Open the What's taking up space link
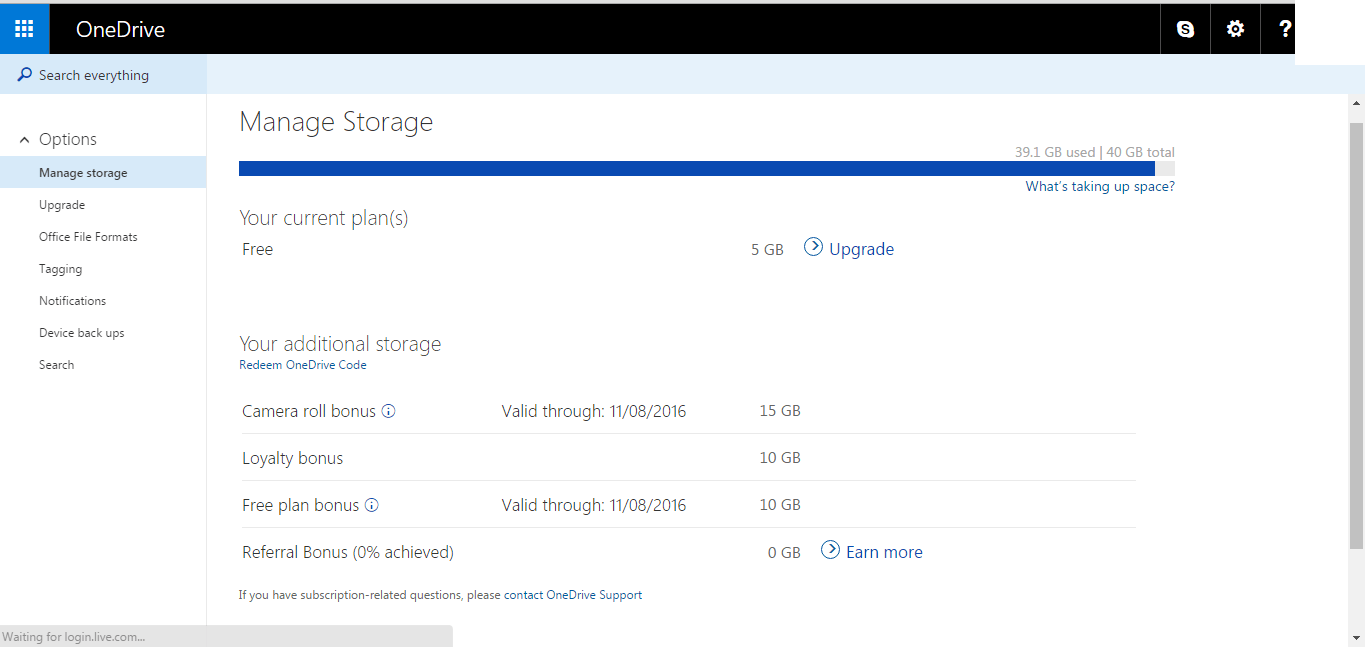Image resolution: width=1365 pixels, height=647 pixels. [1099, 186]
